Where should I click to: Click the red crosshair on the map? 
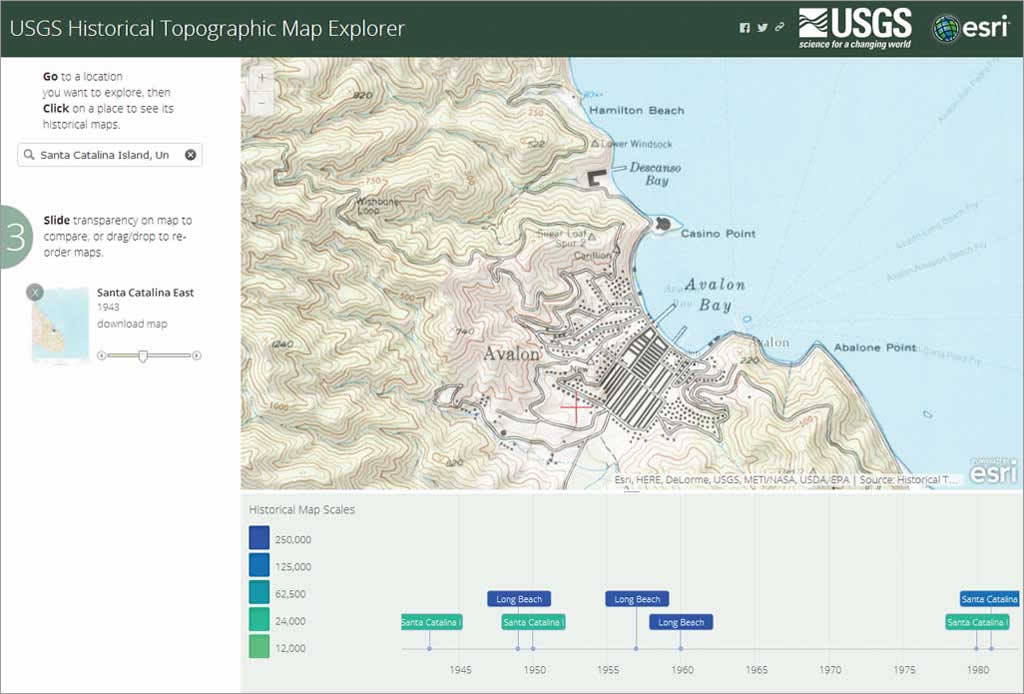(576, 406)
